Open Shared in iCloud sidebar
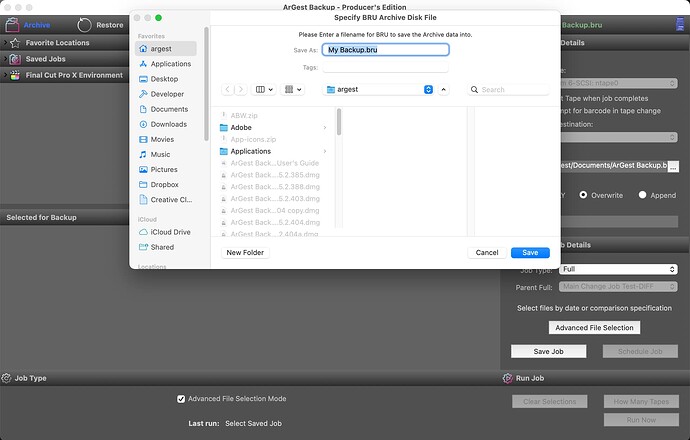690x440 pixels. coord(165,247)
